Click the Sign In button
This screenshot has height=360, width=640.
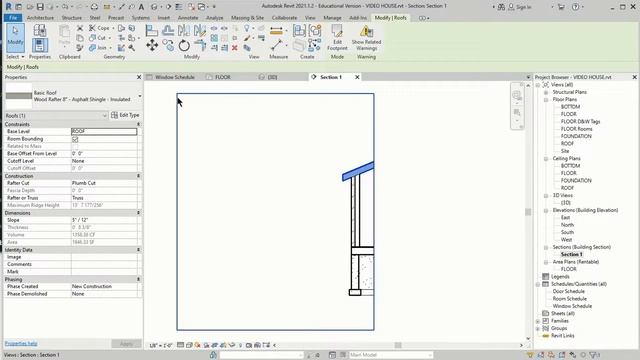(x=520, y=7)
